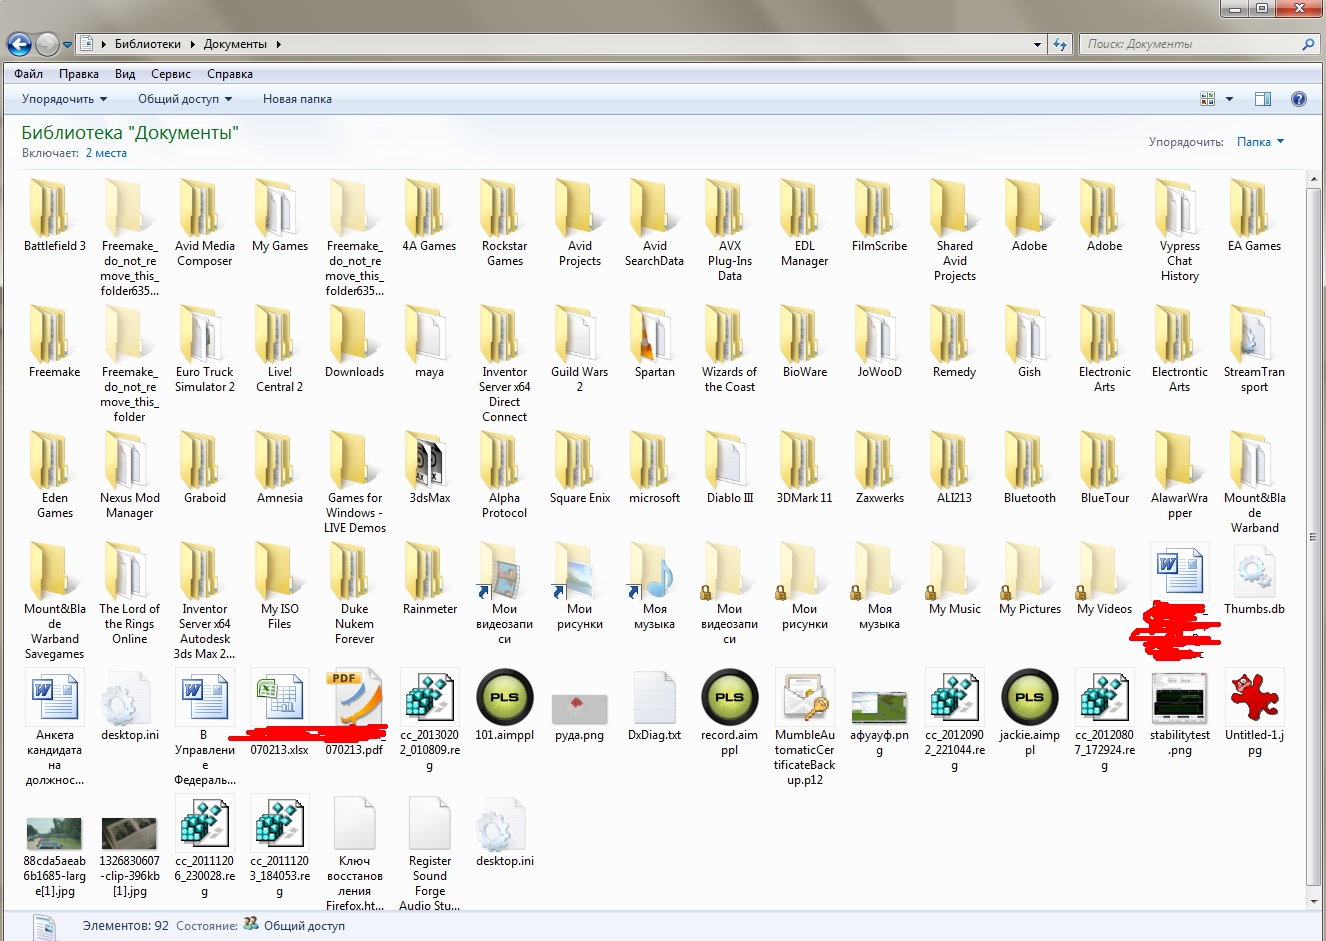The image size is (1326, 941).
Task: Select the Ключ восстановления Firefox file
Action: point(355,853)
